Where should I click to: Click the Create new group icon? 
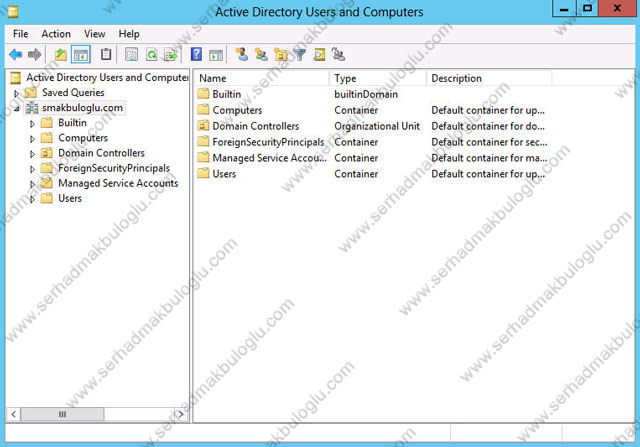coord(261,54)
